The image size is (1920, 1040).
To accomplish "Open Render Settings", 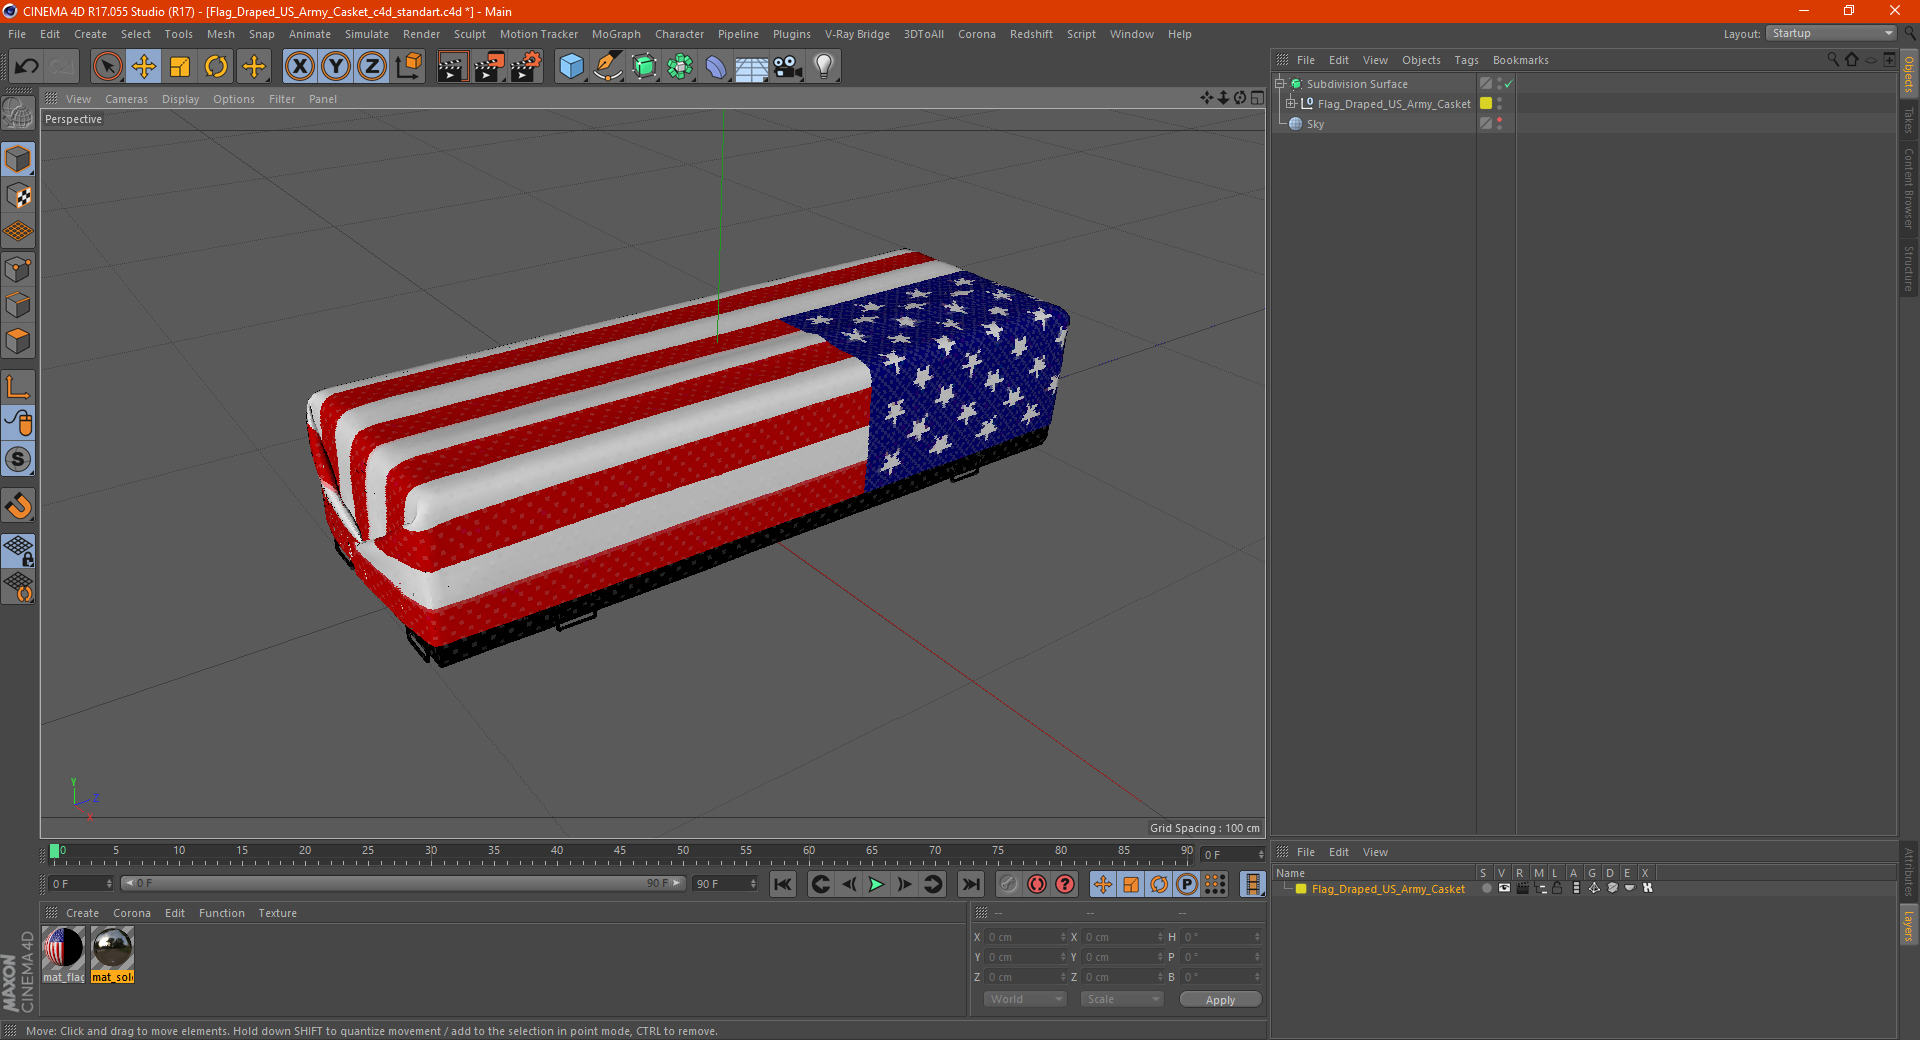I will pyautogui.click(x=525, y=67).
